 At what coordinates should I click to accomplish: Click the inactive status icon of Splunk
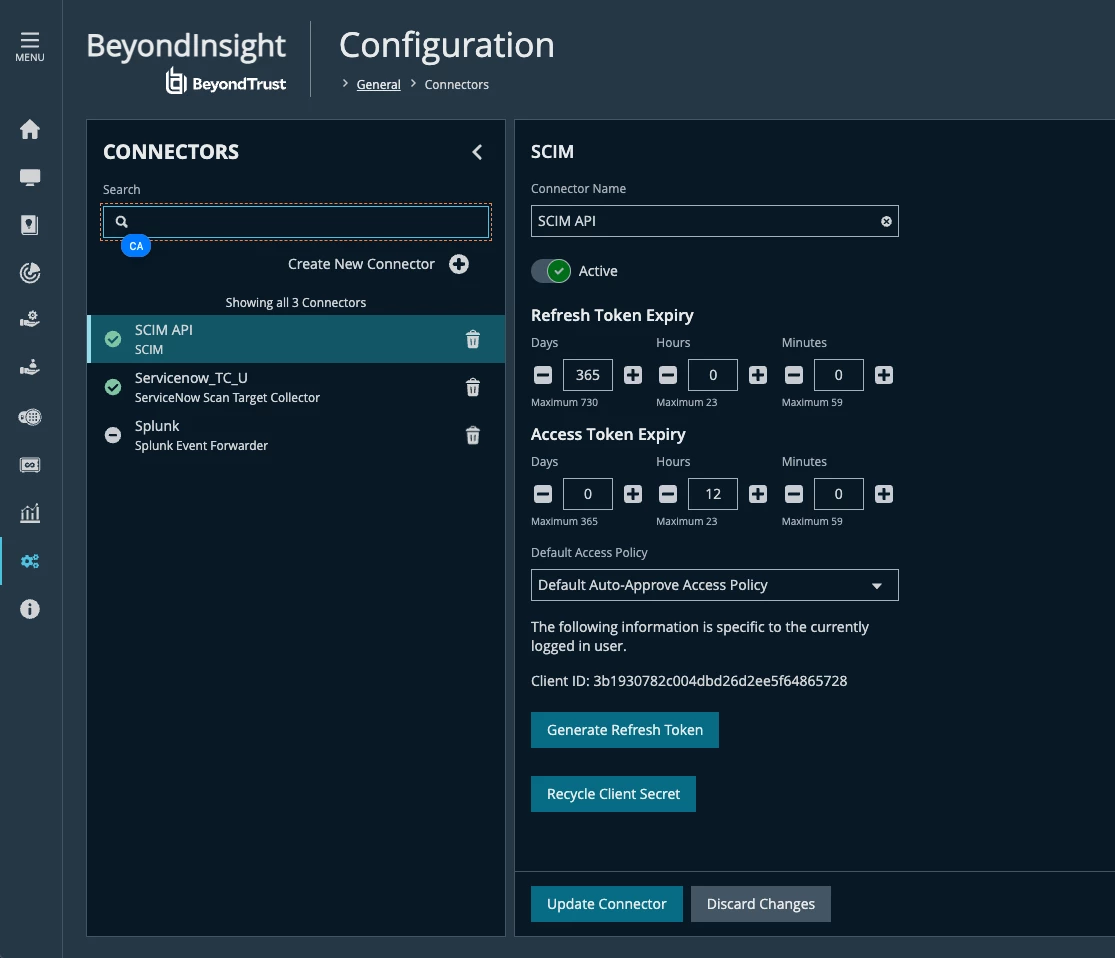pos(113,435)
